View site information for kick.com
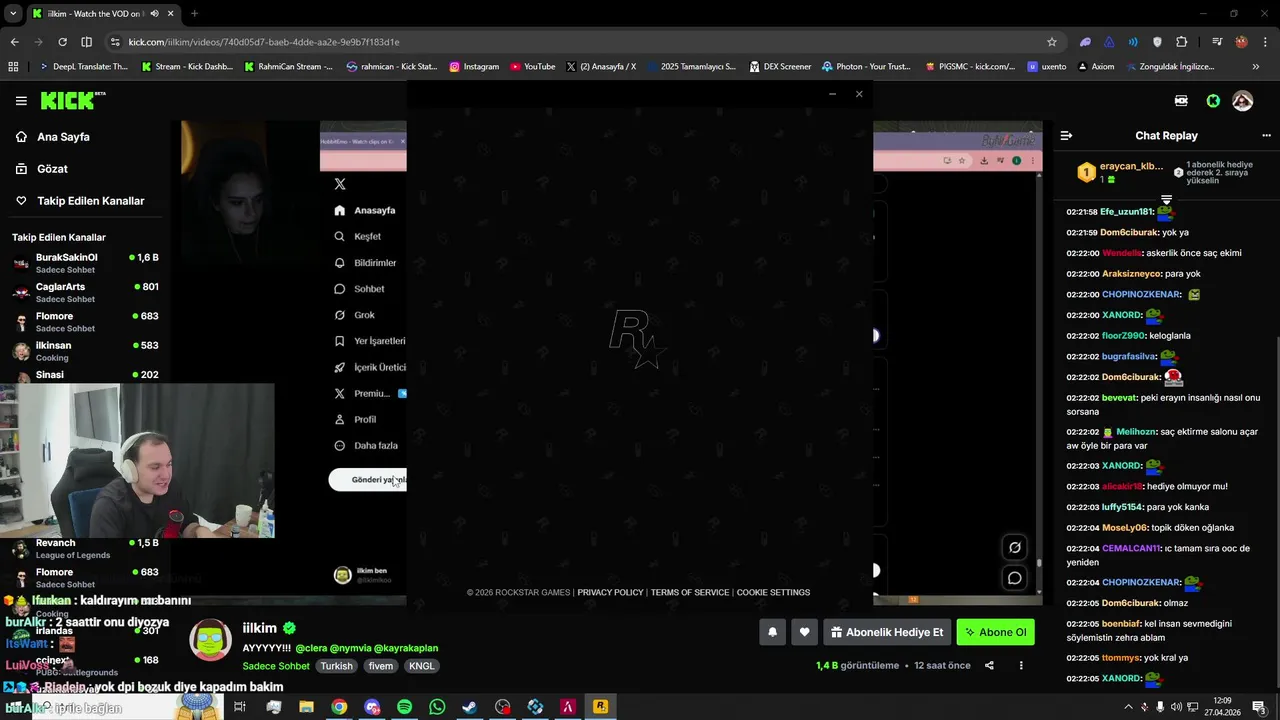The width and height of the screenshot is (1280, 720). (x=116, y=42)
